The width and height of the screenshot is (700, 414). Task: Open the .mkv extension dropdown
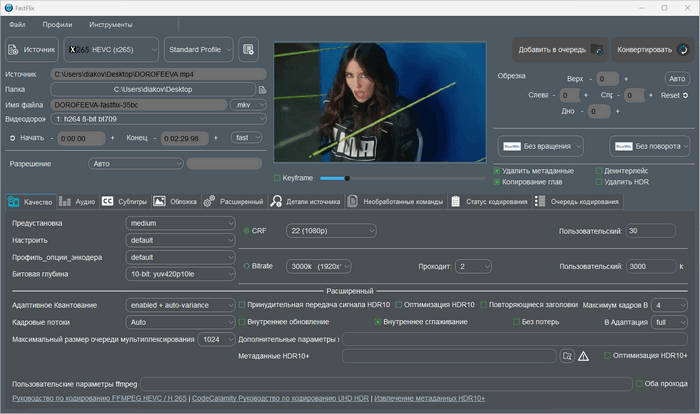click(248, 105)
